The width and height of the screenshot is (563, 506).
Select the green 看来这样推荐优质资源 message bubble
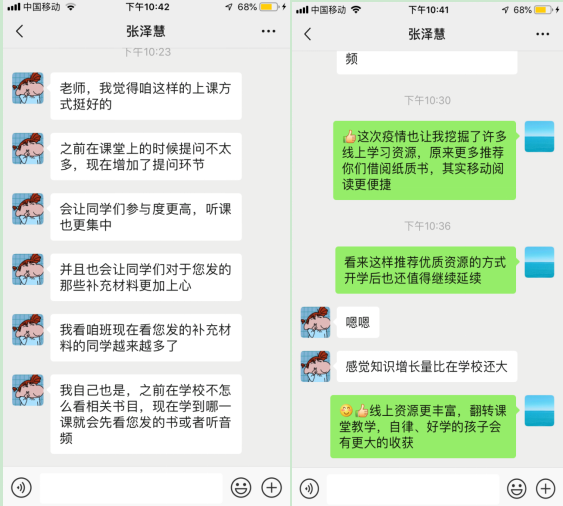pyautogui.click(x=425, y=270)
